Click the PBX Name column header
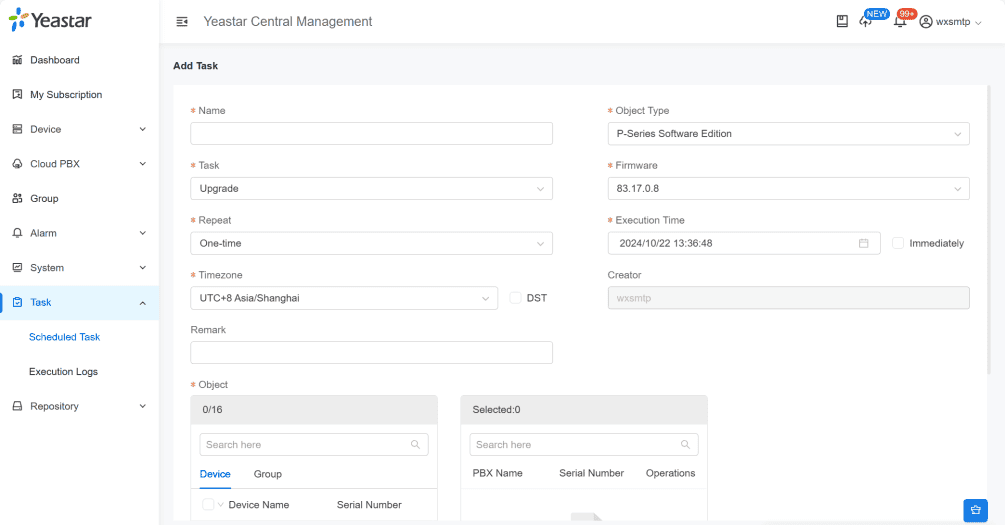Viewport: 1005px width, 525px height. (497, 473)
